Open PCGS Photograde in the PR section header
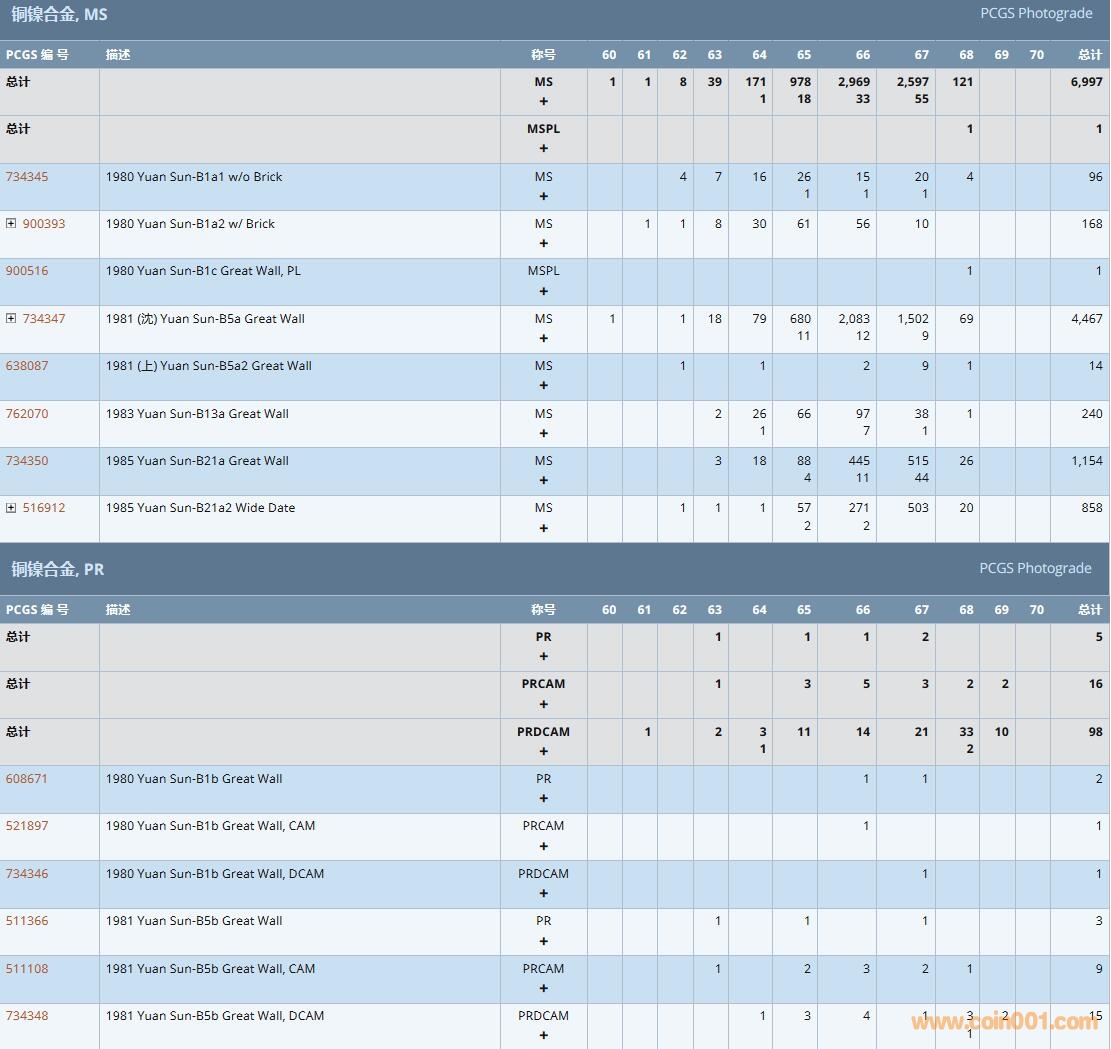Screen dimensions: 1111x1049 tap(1035, 568)
